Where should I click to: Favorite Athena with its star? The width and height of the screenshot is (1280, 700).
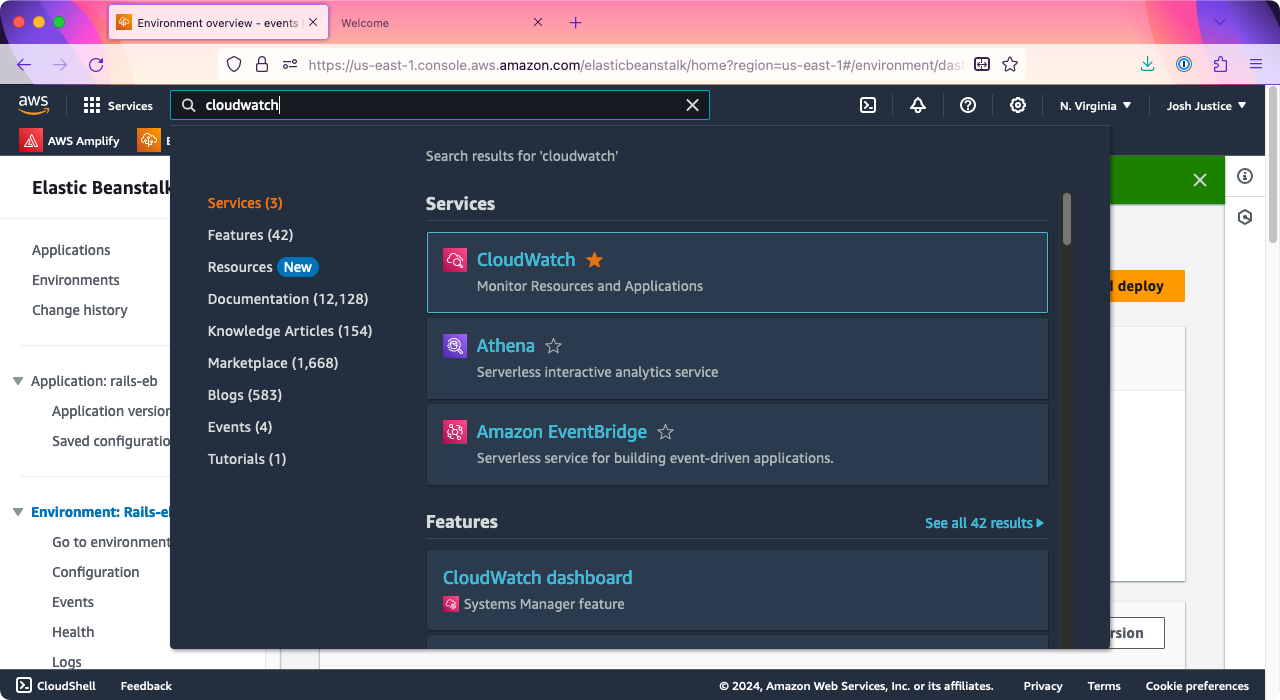tap(553, 346)
